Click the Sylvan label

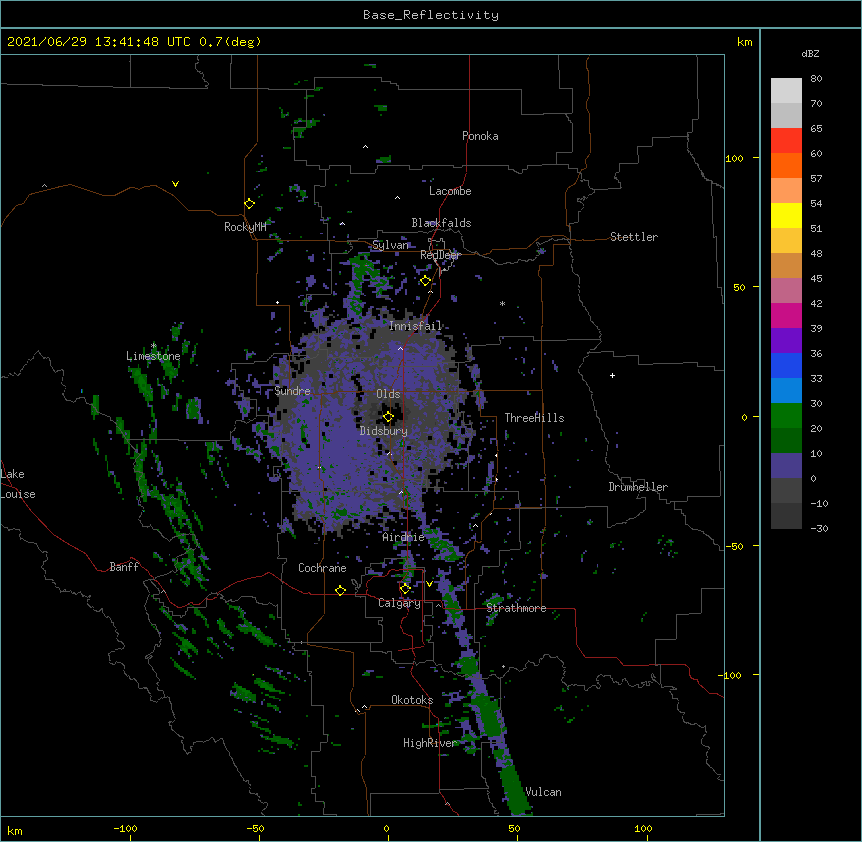tap(390, 245)
